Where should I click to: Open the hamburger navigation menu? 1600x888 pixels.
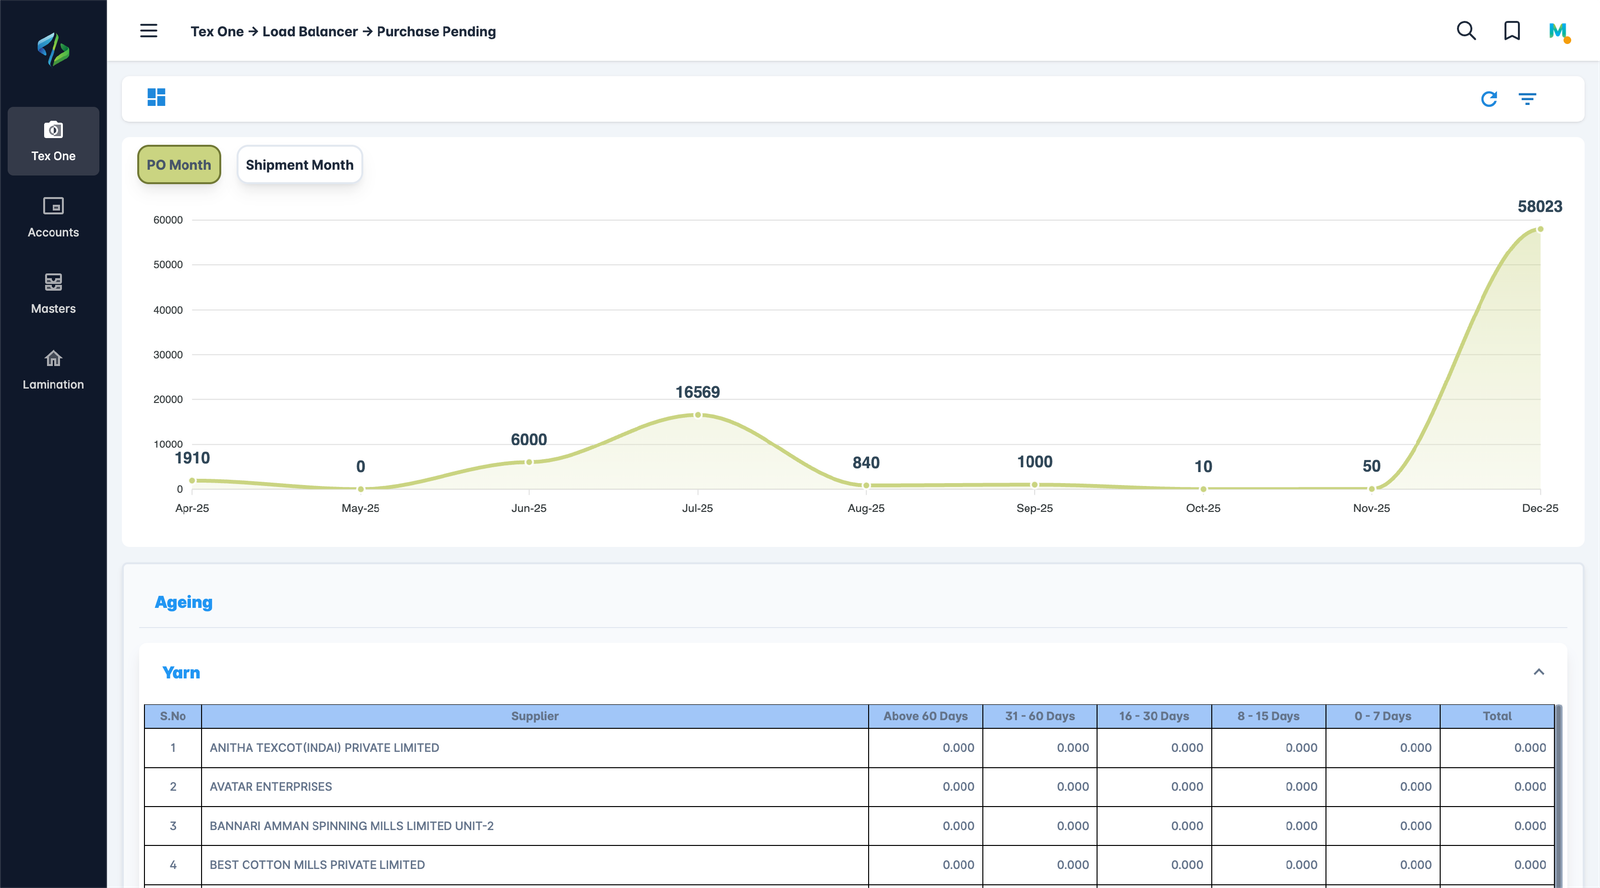click(x=149, y=31)
